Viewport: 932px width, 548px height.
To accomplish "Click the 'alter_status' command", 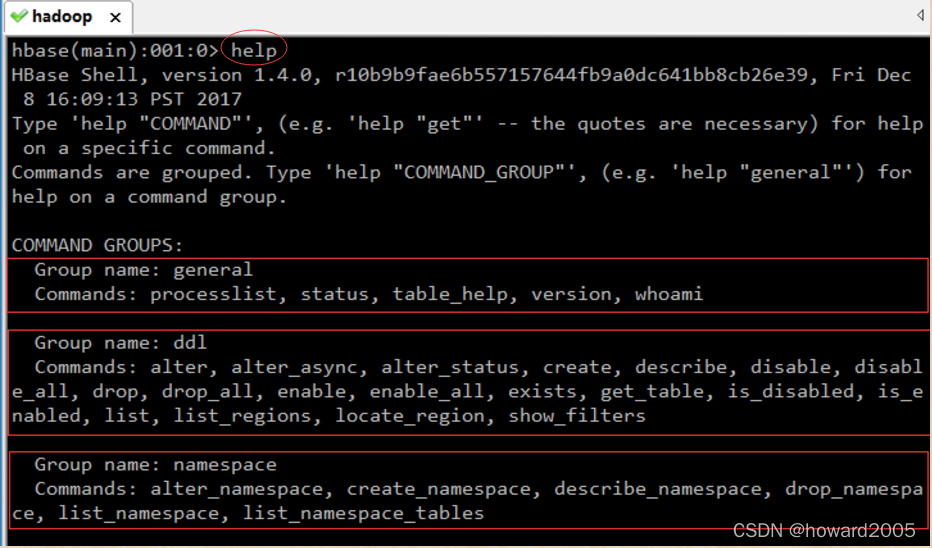I will [450, 367].
